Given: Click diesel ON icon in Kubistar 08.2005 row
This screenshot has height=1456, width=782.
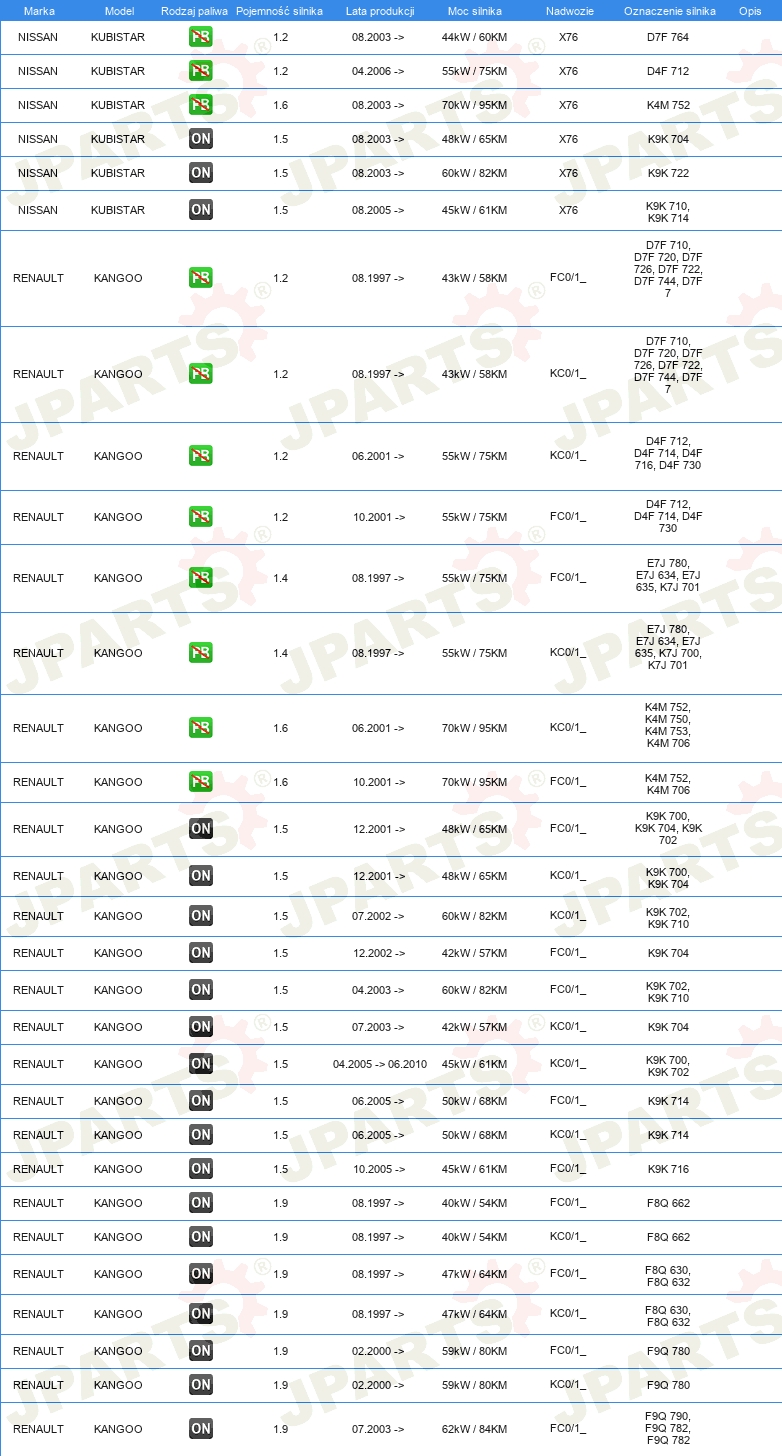Looking at the screenshot, I should (201, 210).
